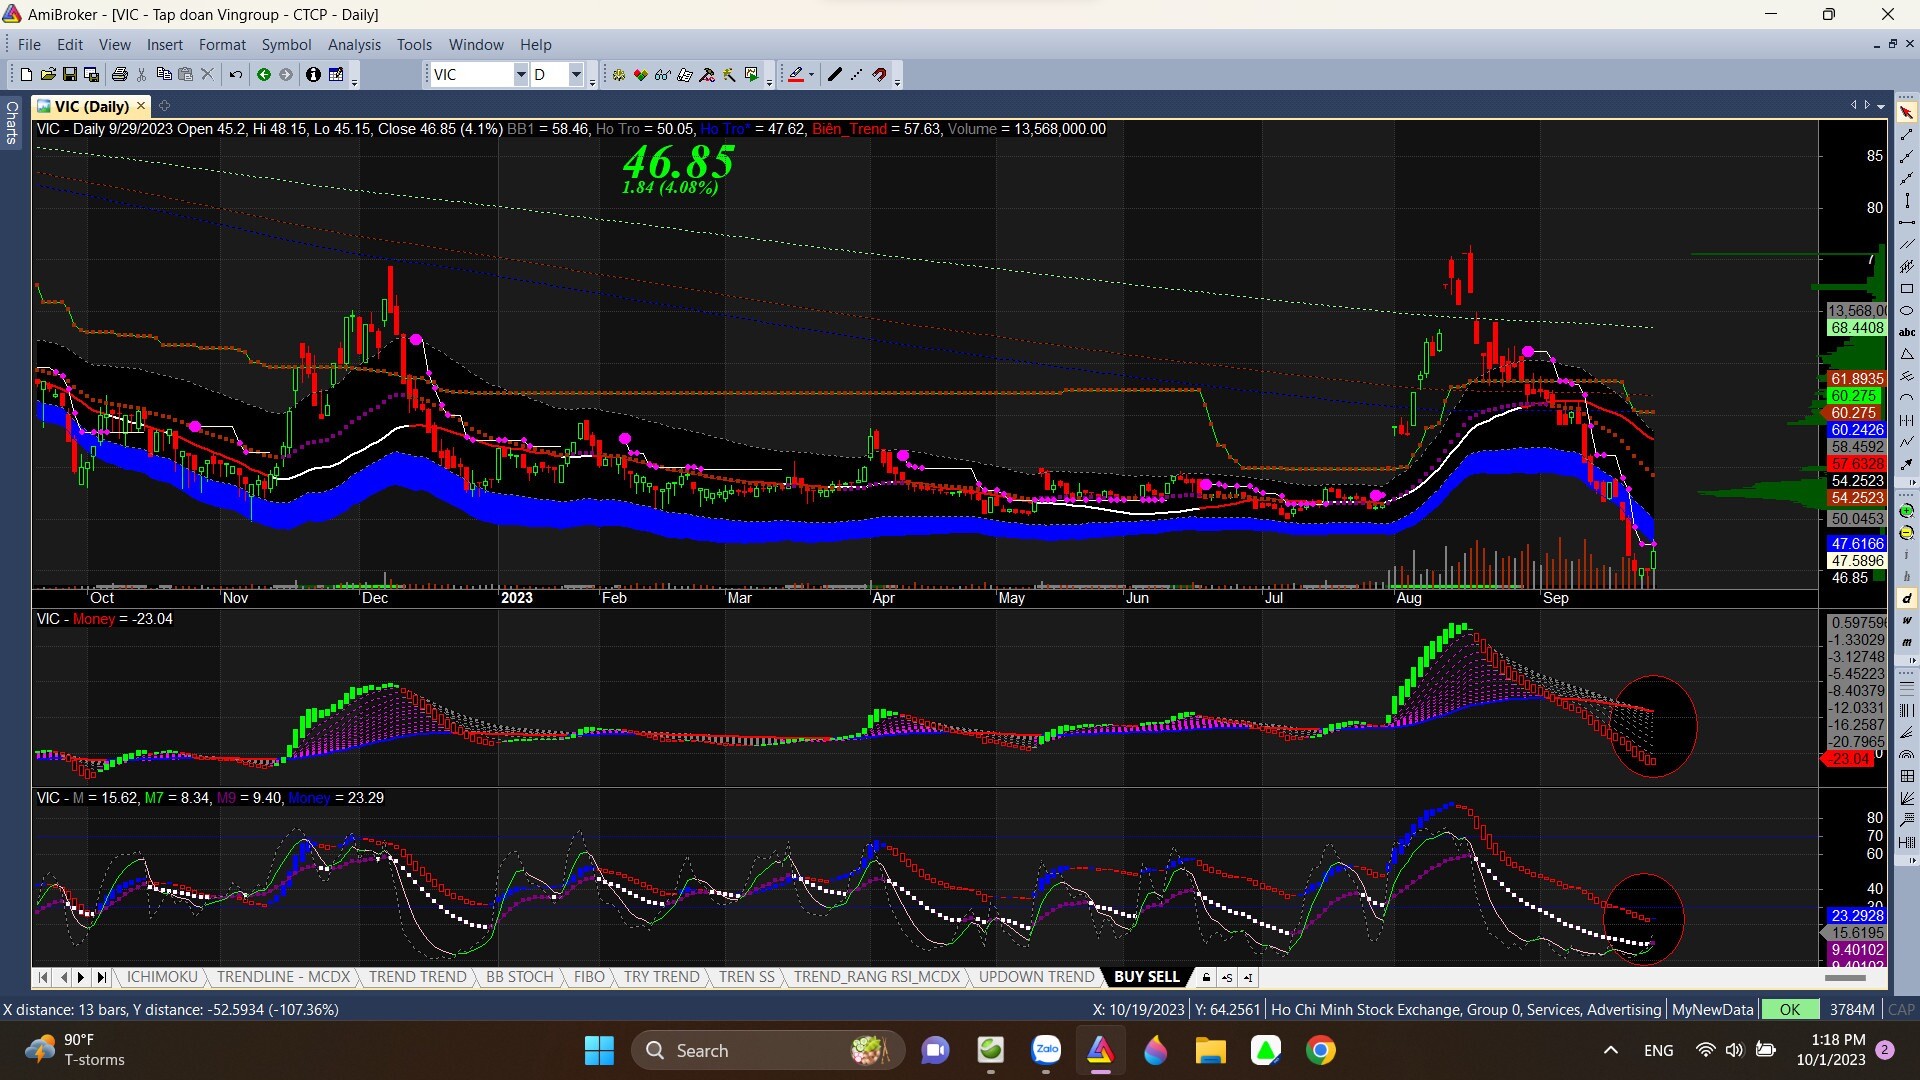Go back with the green left arrow
Image resolution: width=1920 pixels, height=1080 pixels.
click(264, 75)
